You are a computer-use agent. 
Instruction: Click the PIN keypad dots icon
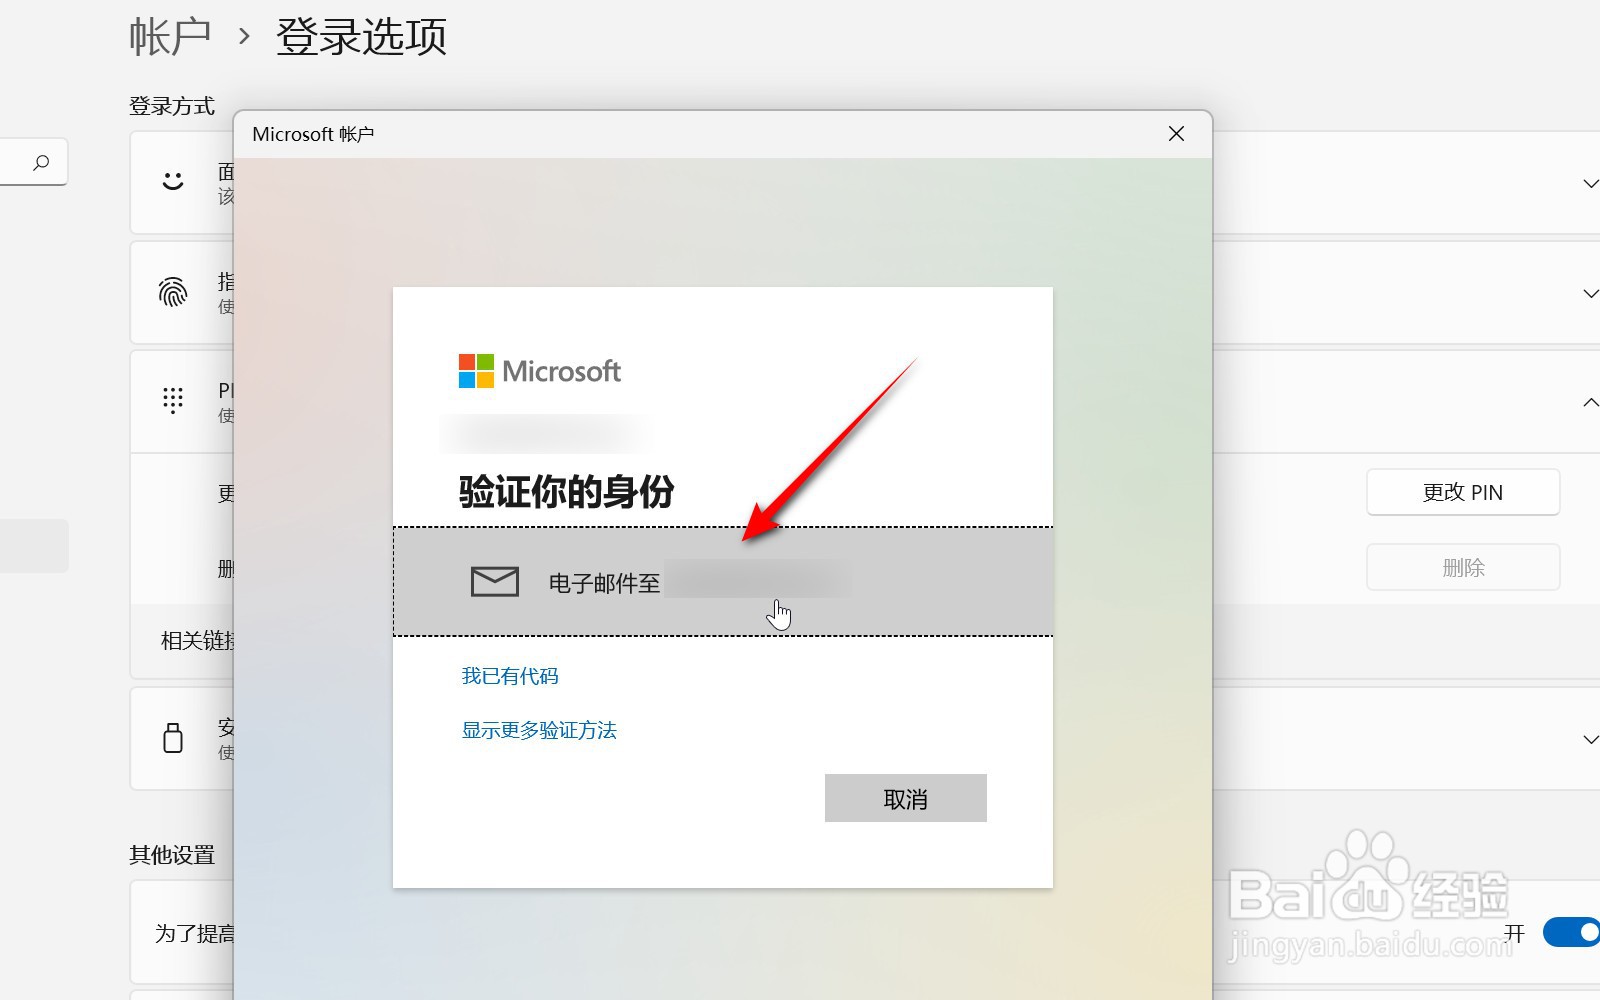pos(173,400)
